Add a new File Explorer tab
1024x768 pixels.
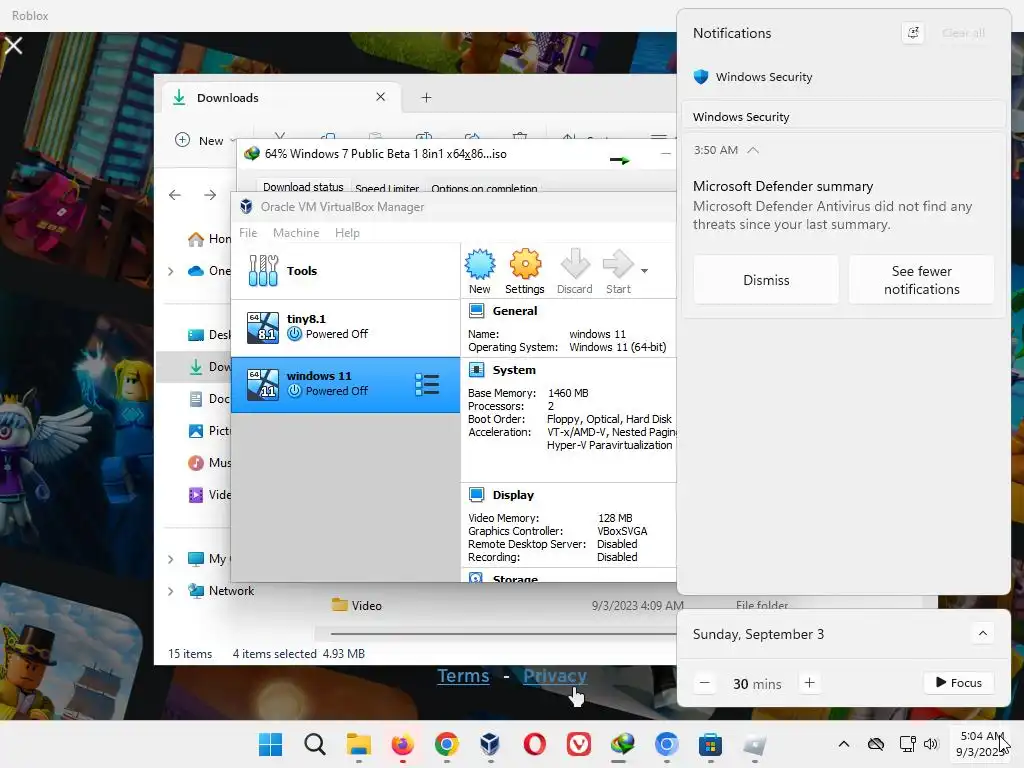coord(426,98)
